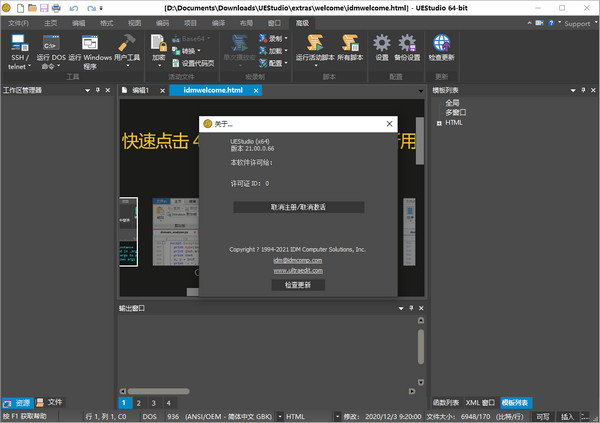This screenshot has width=600, height=423.
Task: Click the 运行 DOS 命令 icon
Action: tap(51, 43)
